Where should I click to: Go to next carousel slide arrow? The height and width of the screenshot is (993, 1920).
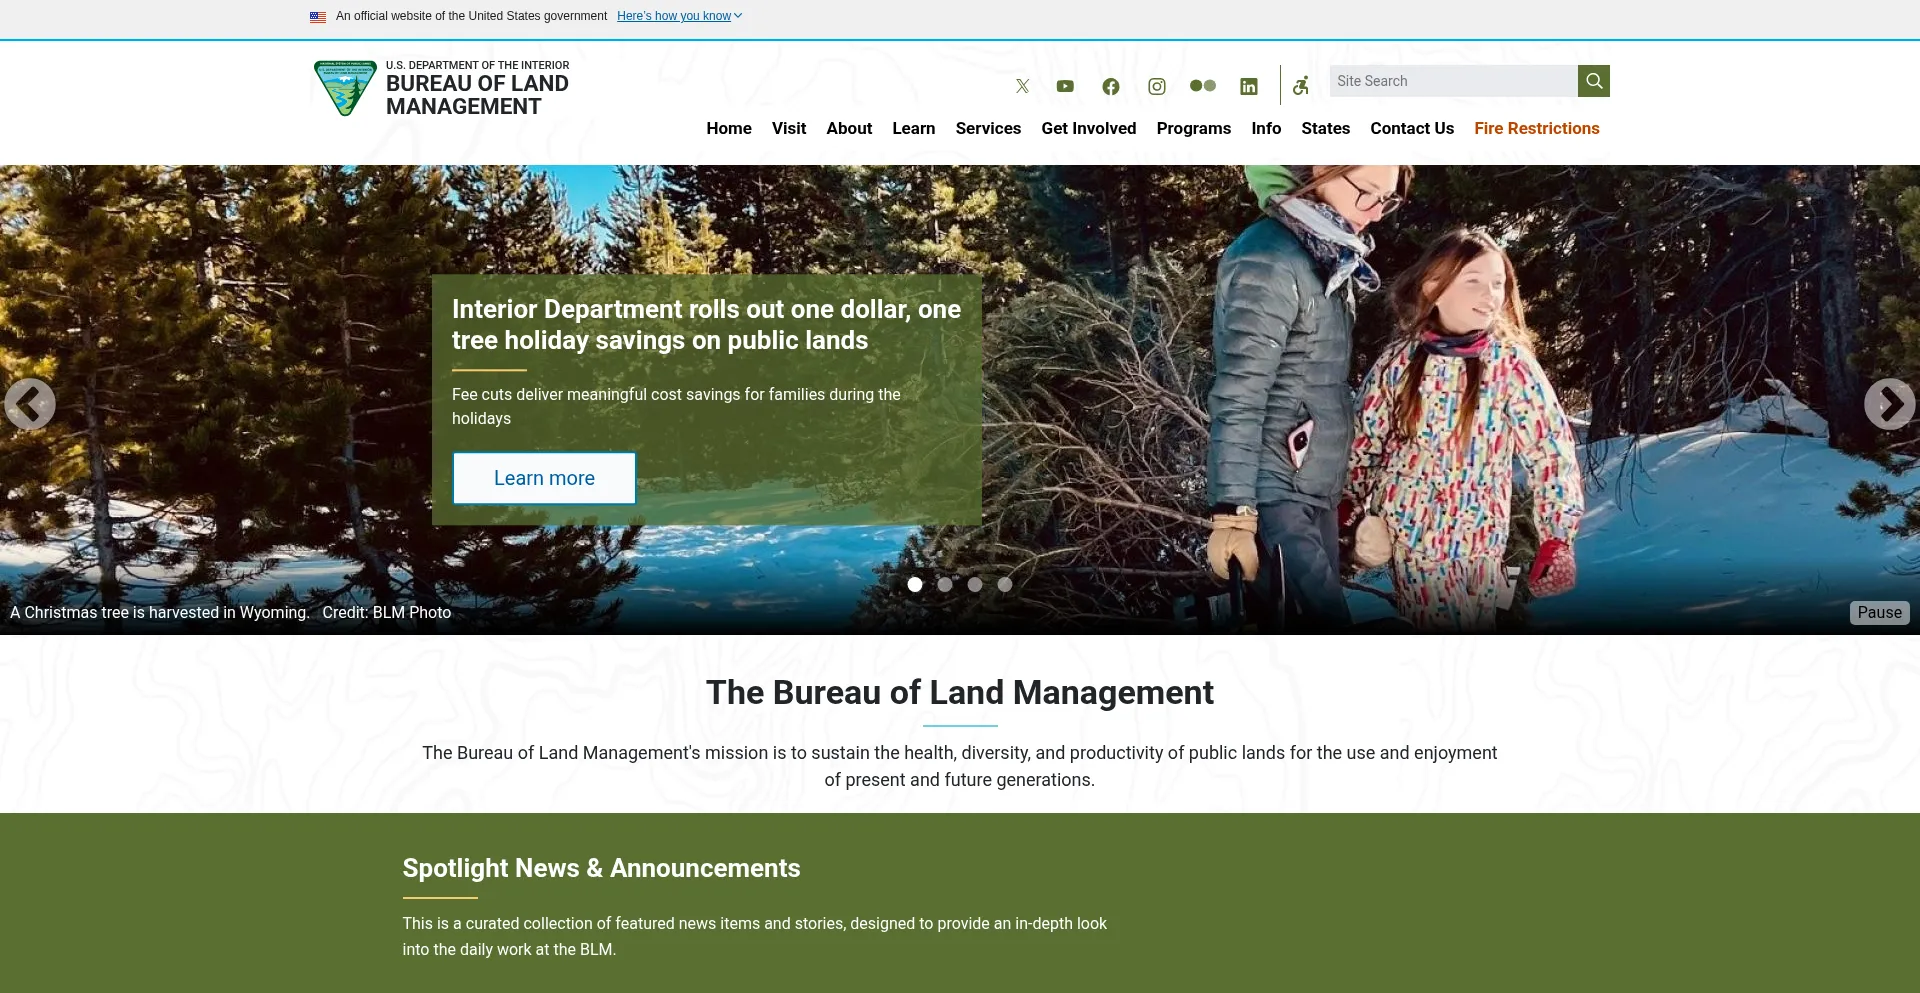coord(1889,404)
